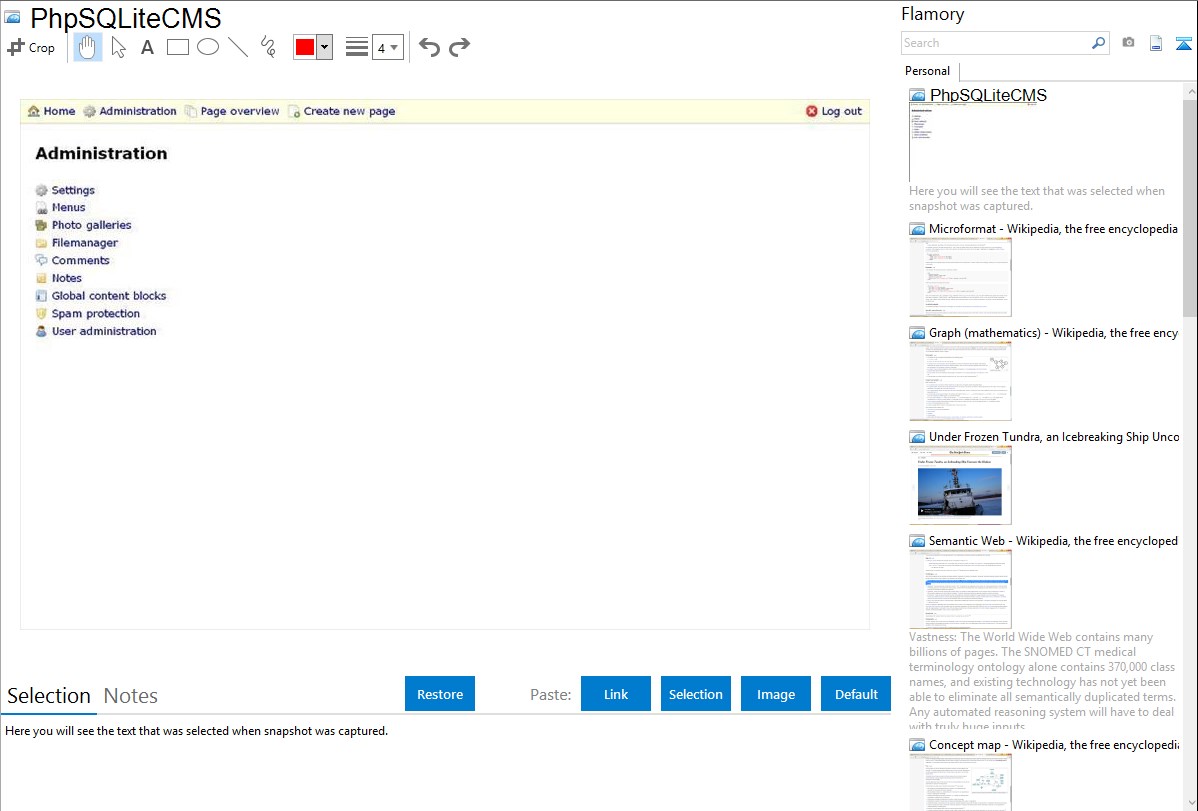Screen dimensions: 1198x811
Task: Open the color picker dropdown arrow
Action: [325, 47]
